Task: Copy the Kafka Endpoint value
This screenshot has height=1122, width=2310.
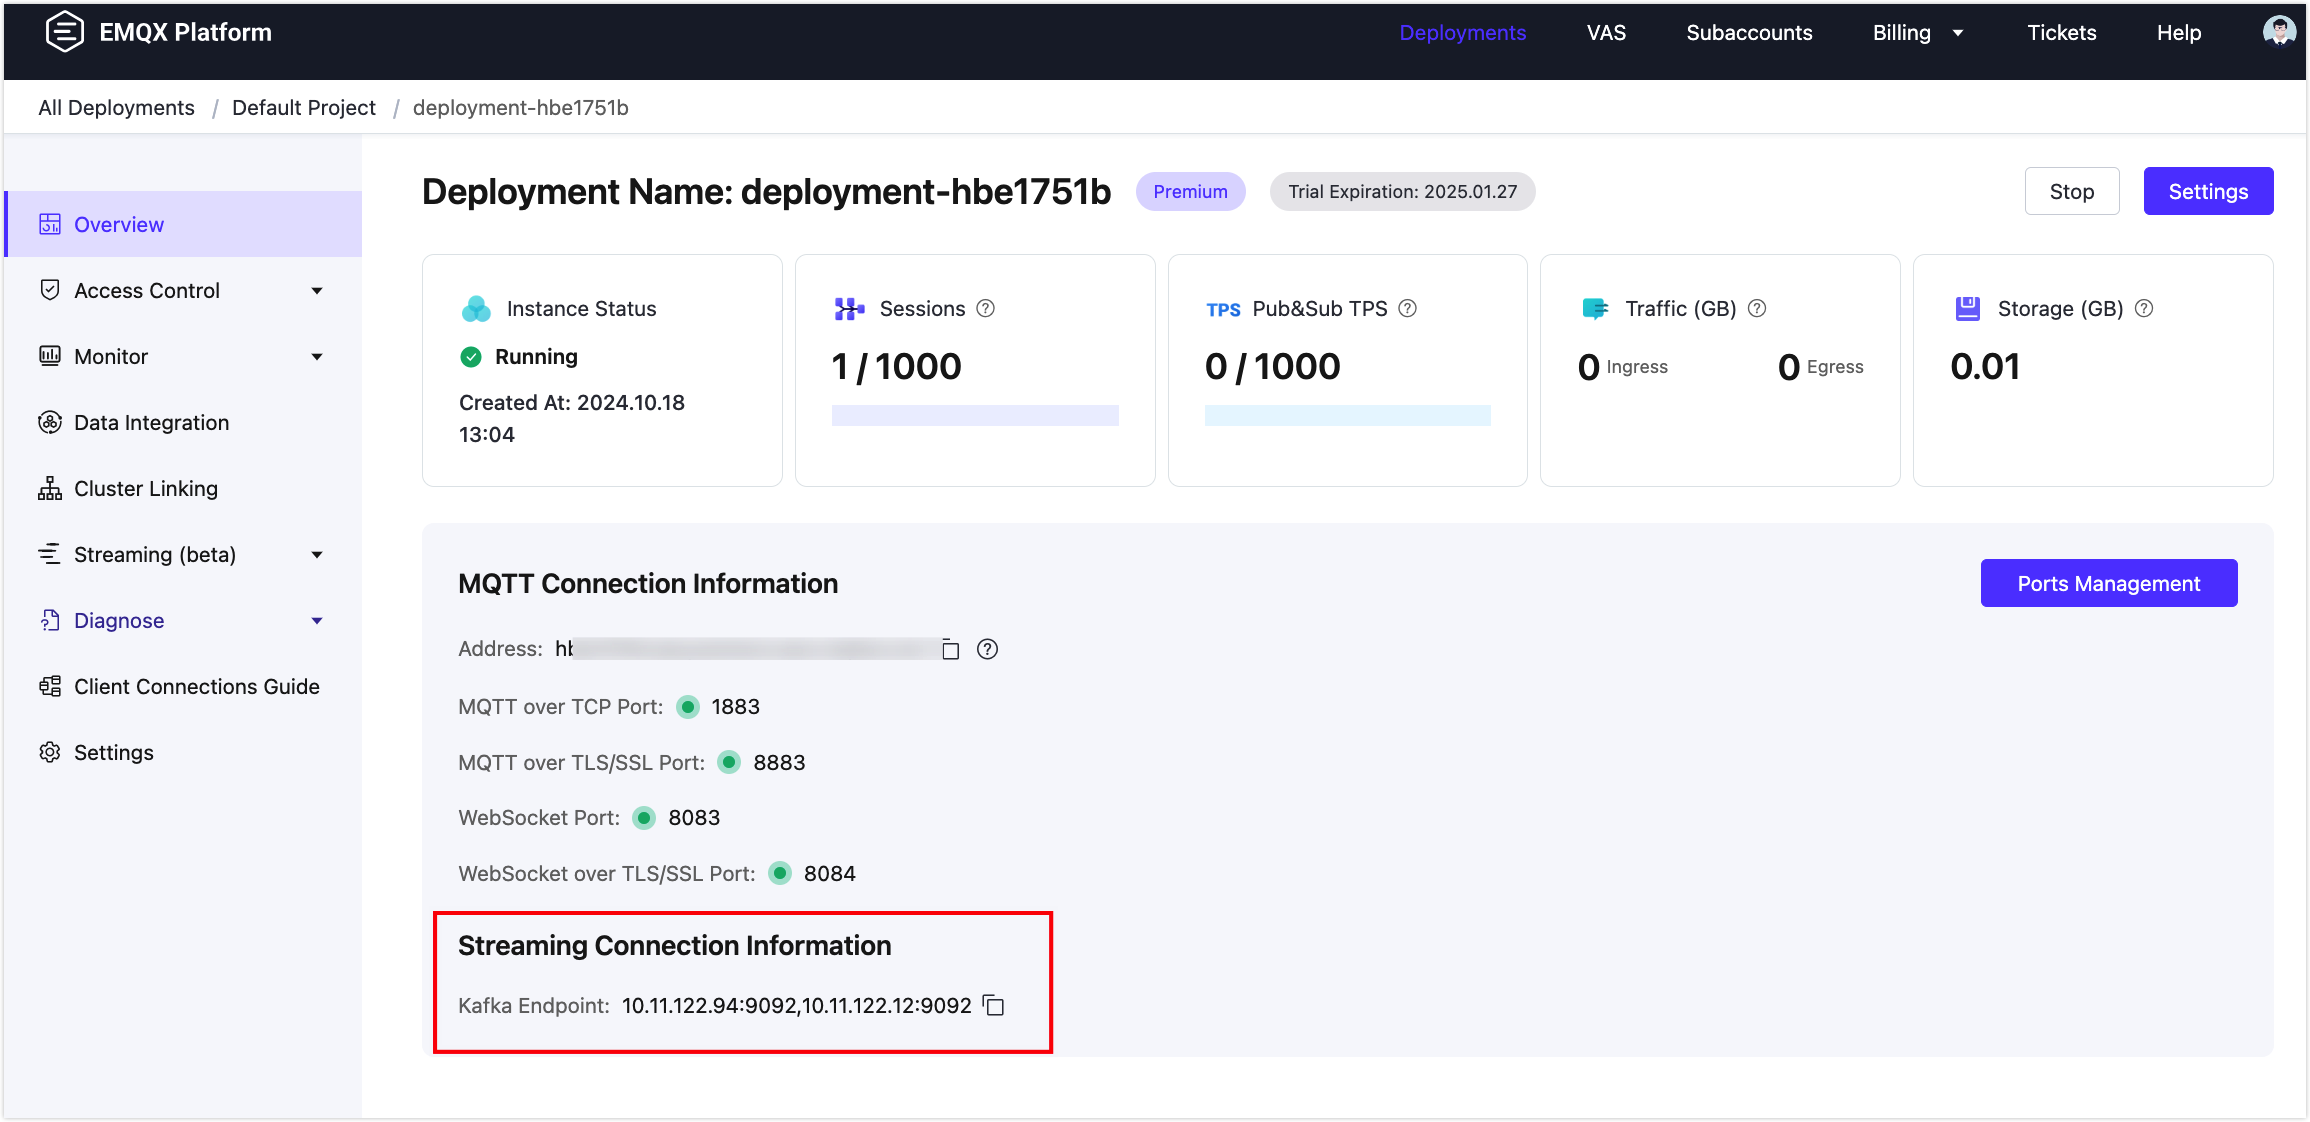Action: (994, 1005)
